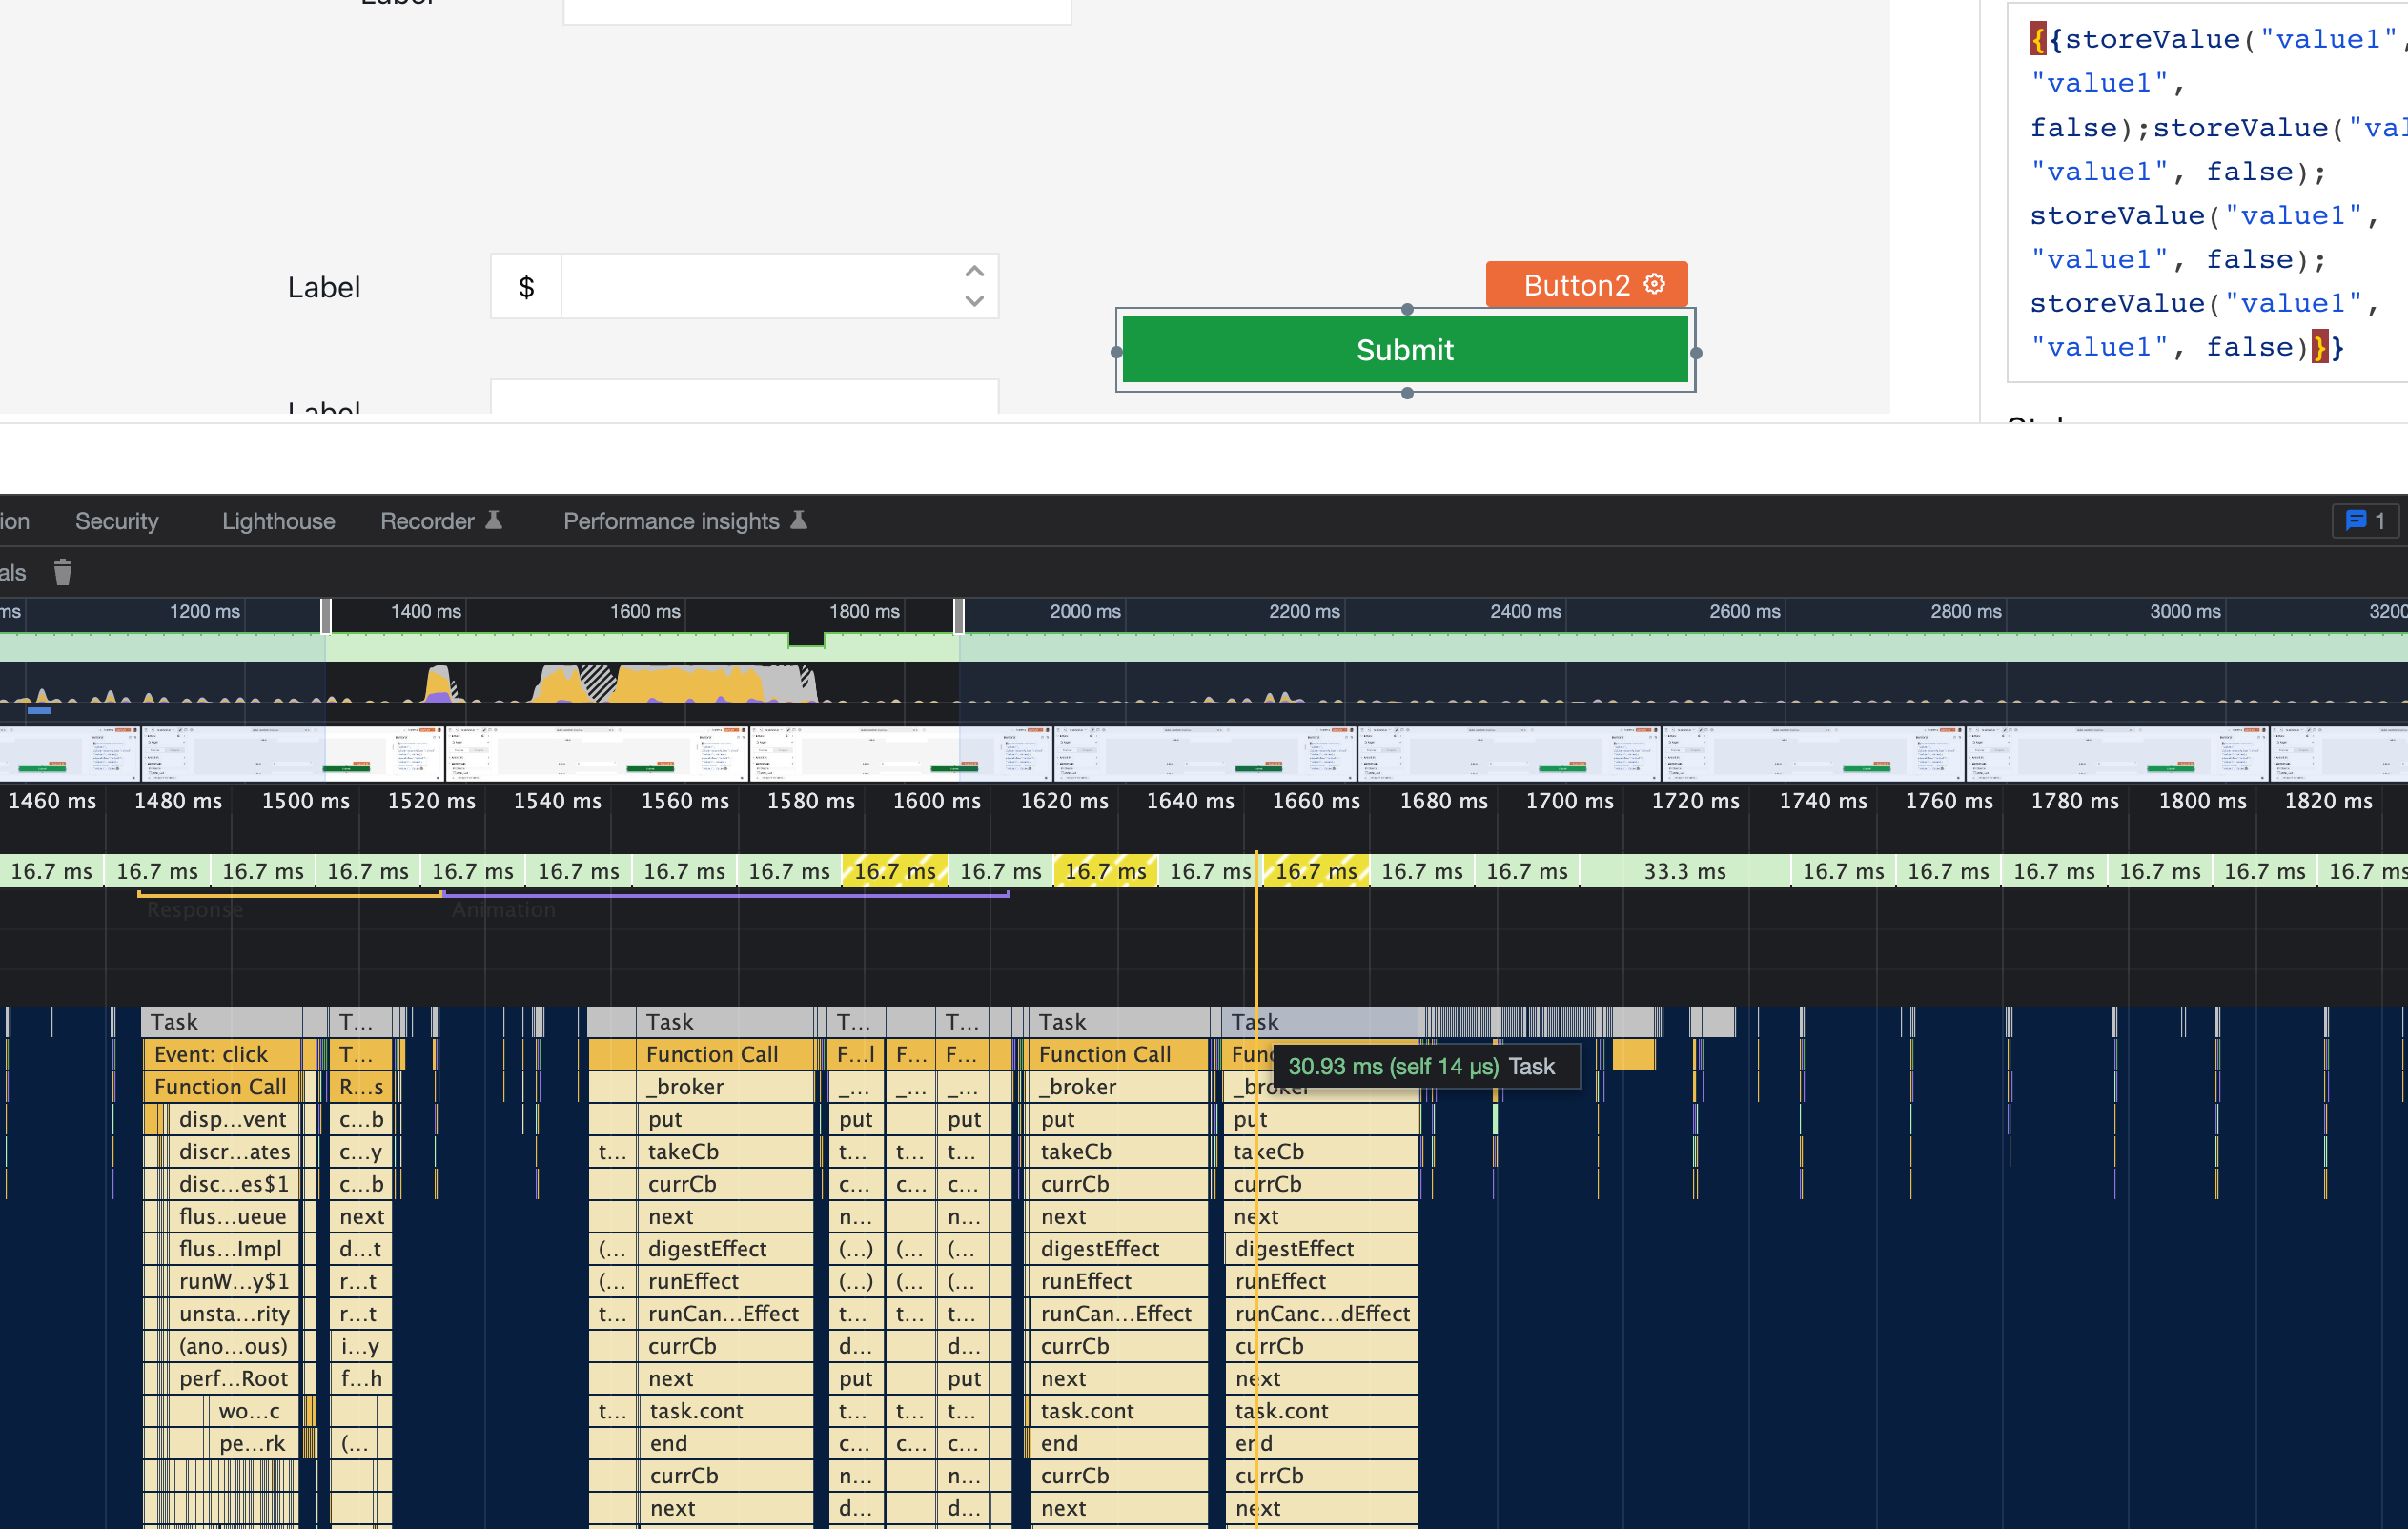Image resolution: width=2408 pixels, height=1529 pixels.
Task: Click the Recorder tab flask icon
Action: pos(494,520)
